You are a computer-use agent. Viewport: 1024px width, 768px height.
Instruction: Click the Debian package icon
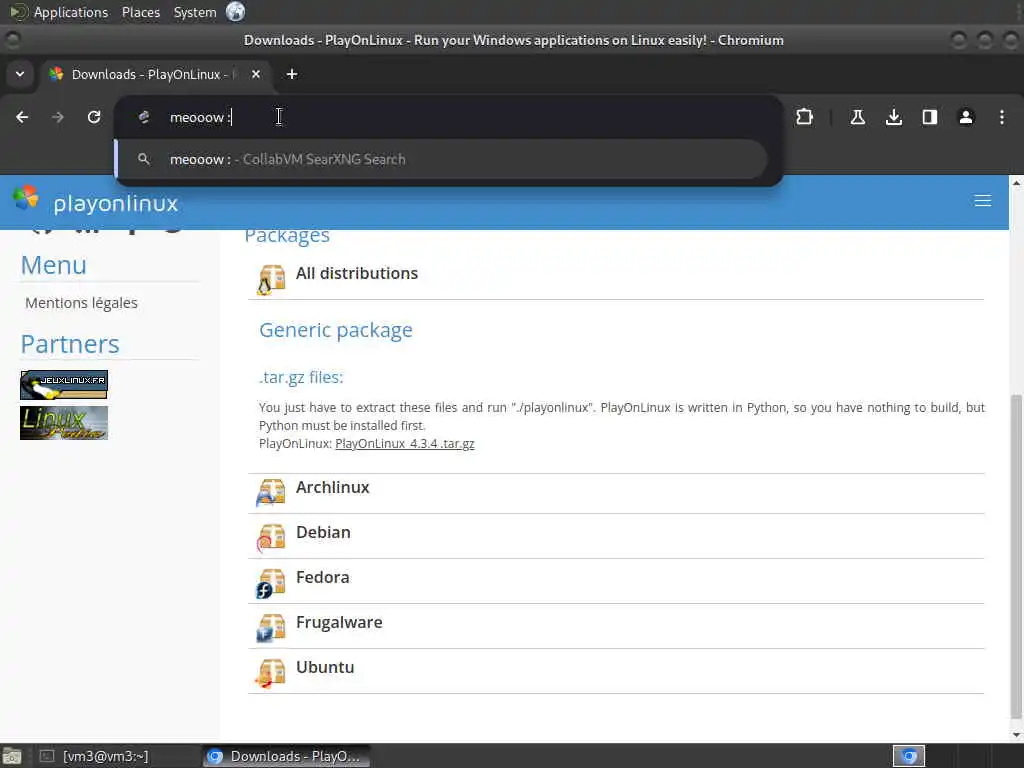(x=271, y=538)
